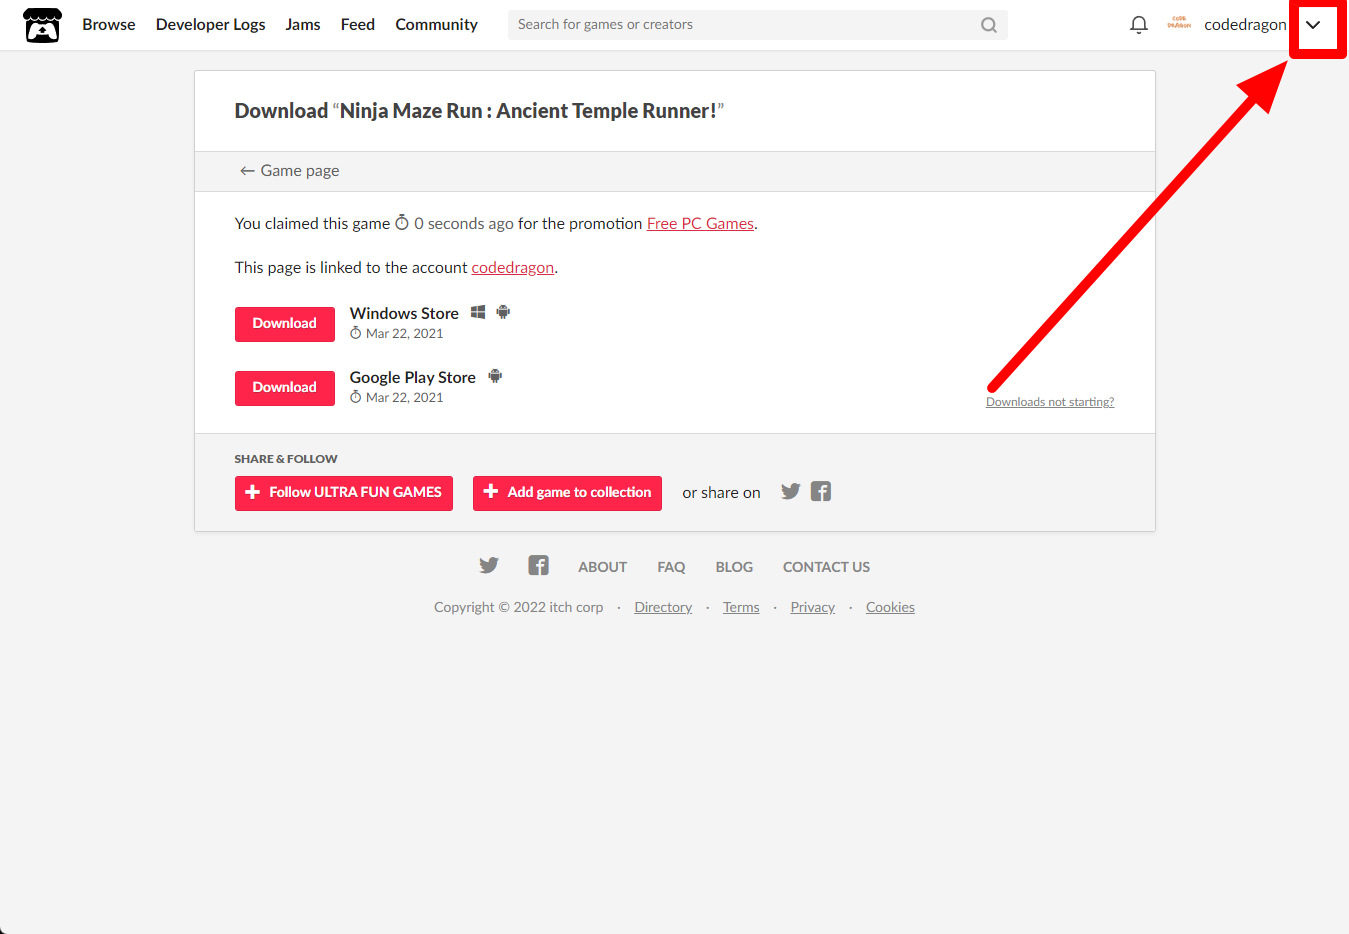Expand the user account dropdown arrow

(x=1313, y=25)
